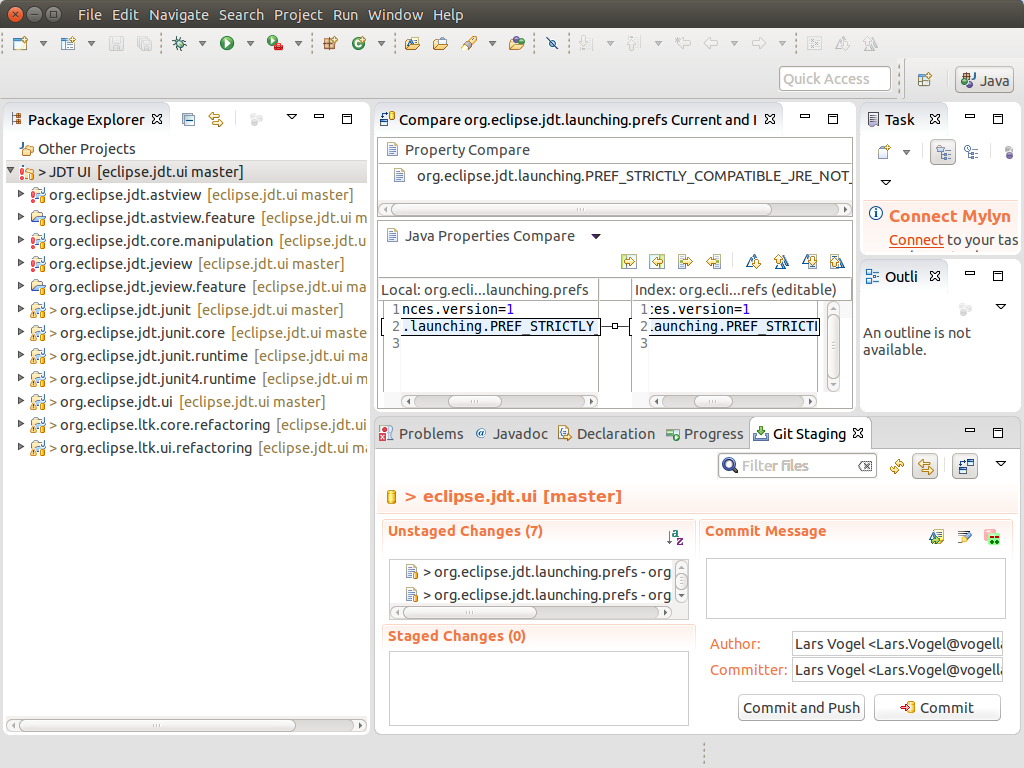Open the Run button dropdown arrow

pyautogui.click(x=250, y=44)
